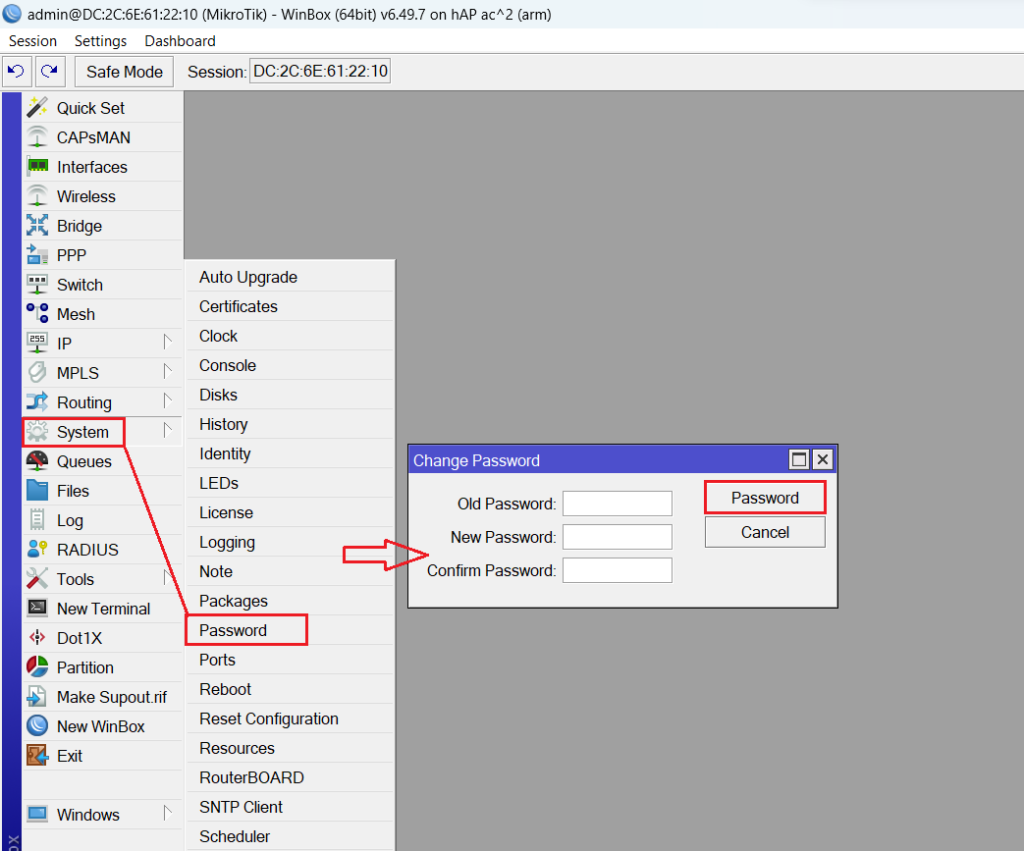1024x851 pixels.
Task: Expand the Routing submenu arrow
Action: pos(168,402)
